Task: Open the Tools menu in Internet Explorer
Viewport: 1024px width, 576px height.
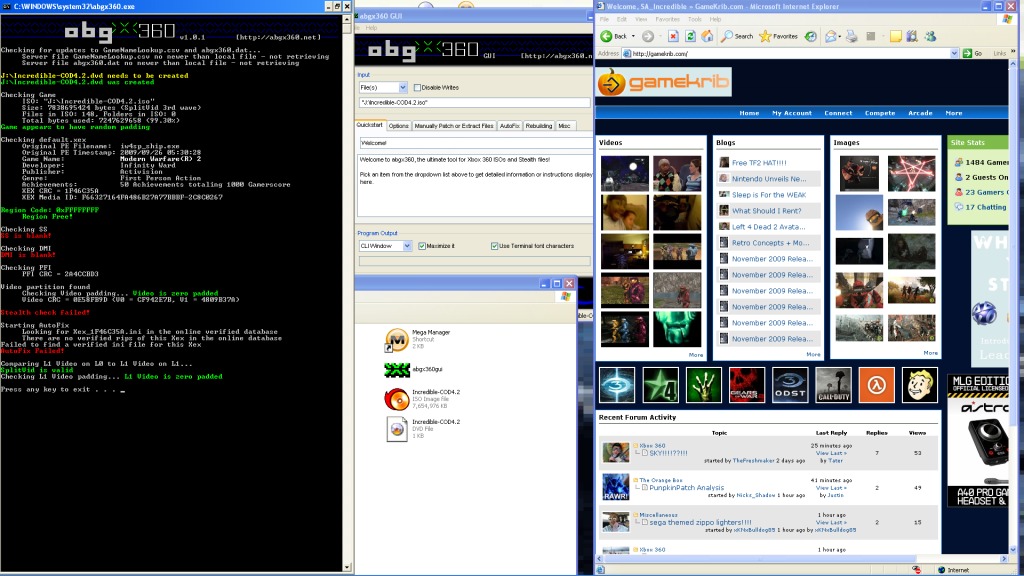Action: (694, 20)
